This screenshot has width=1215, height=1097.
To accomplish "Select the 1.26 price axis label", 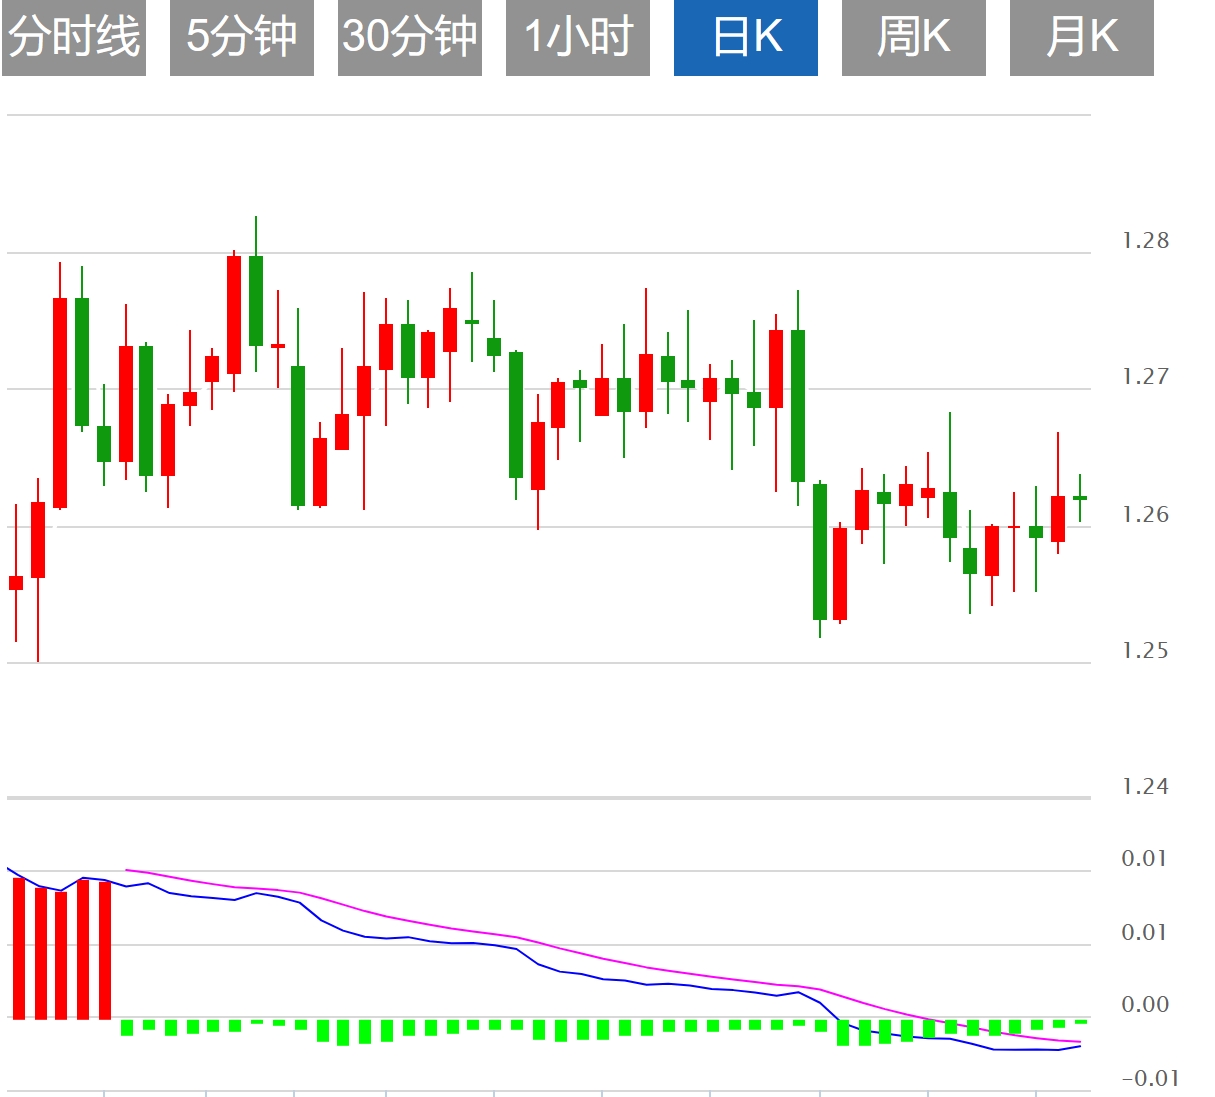I will pyautogui.click(x=1145, y=515).
